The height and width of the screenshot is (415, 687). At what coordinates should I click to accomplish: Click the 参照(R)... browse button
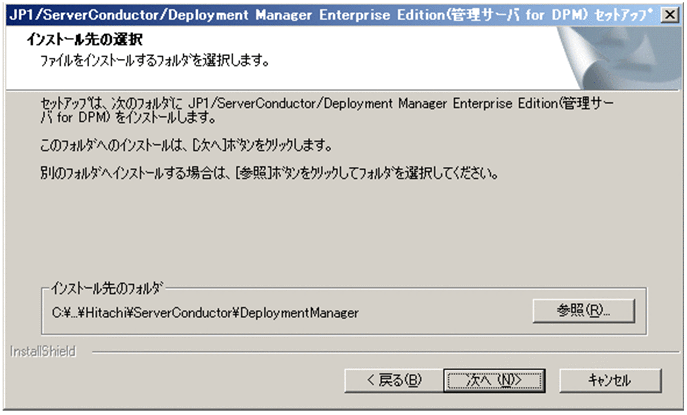[x=584, y=310]
